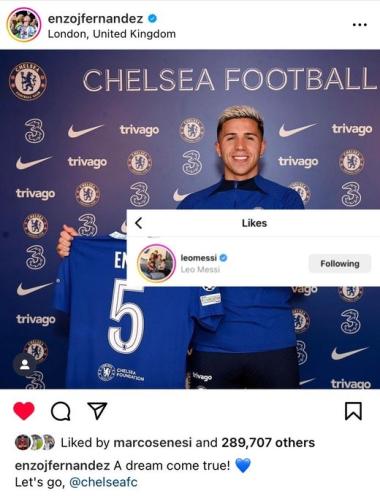The width and height of the screenshot is (380, 496).
Task: Click the liker avatars beside Liked by
Action: coord(35,442)
